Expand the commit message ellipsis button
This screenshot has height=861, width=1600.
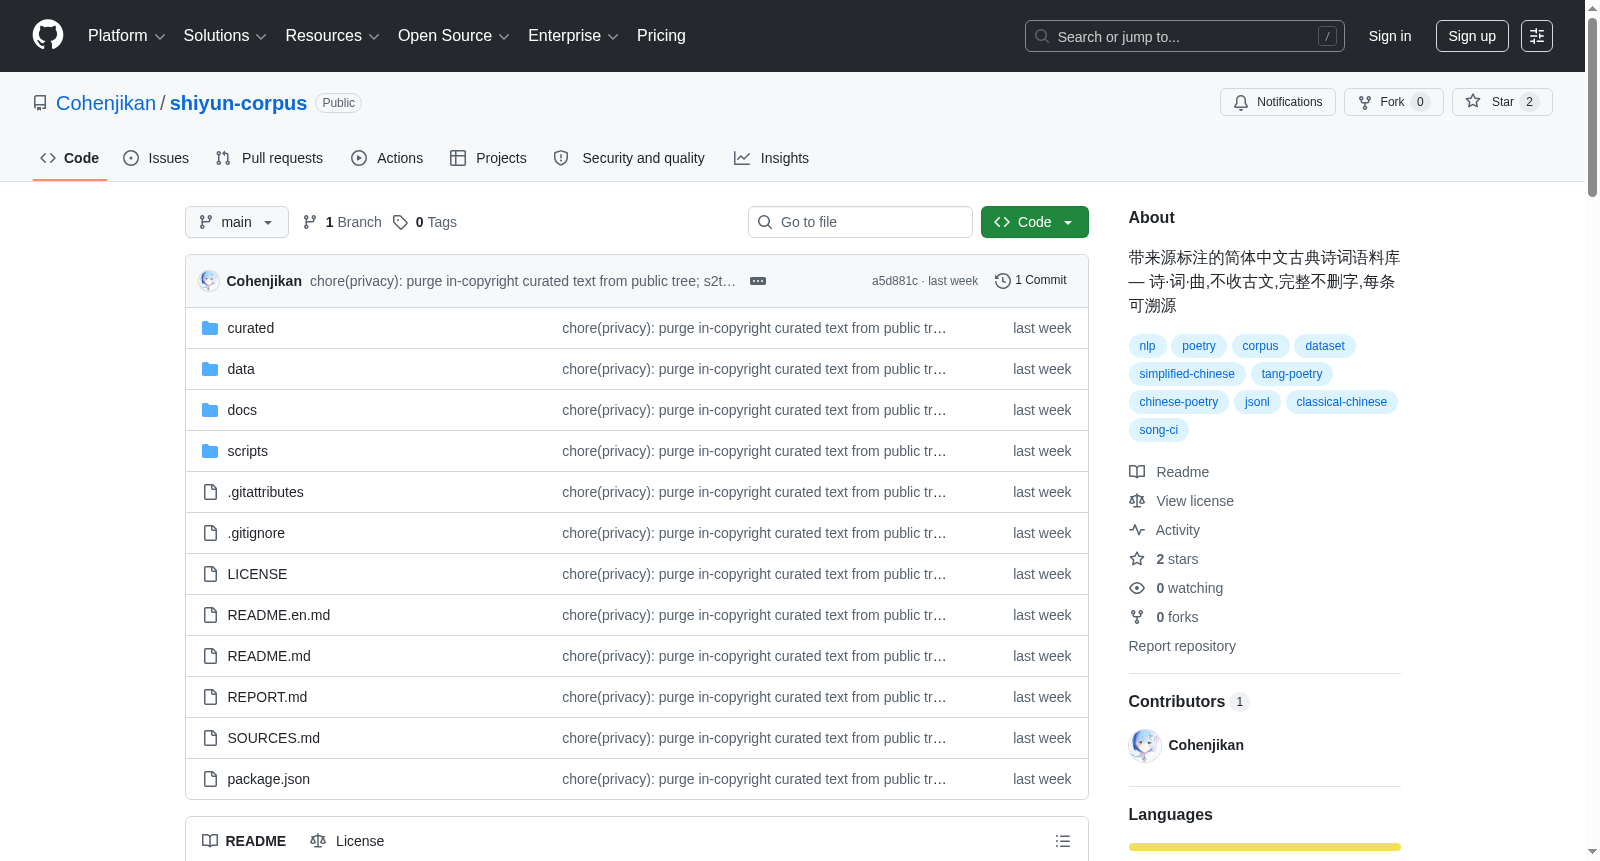758,281
